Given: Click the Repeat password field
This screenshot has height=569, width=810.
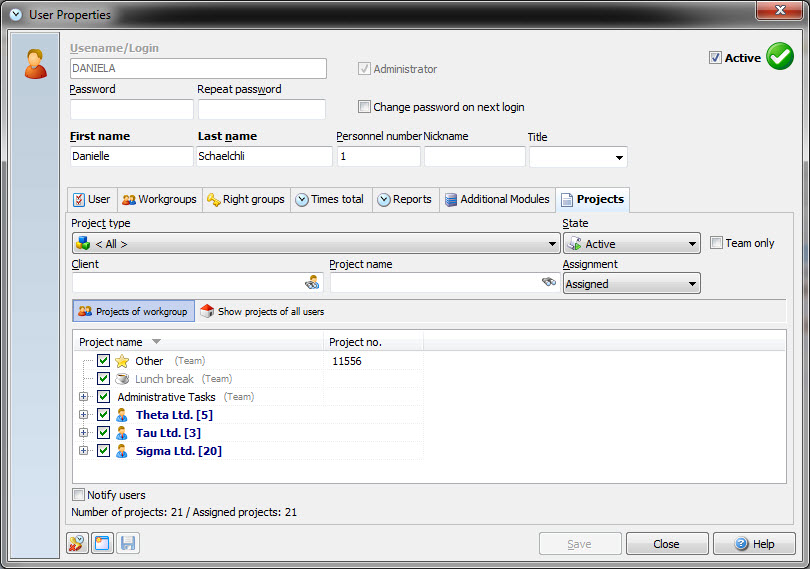Looking at the screenshot, I should click(x=262, y=109).
